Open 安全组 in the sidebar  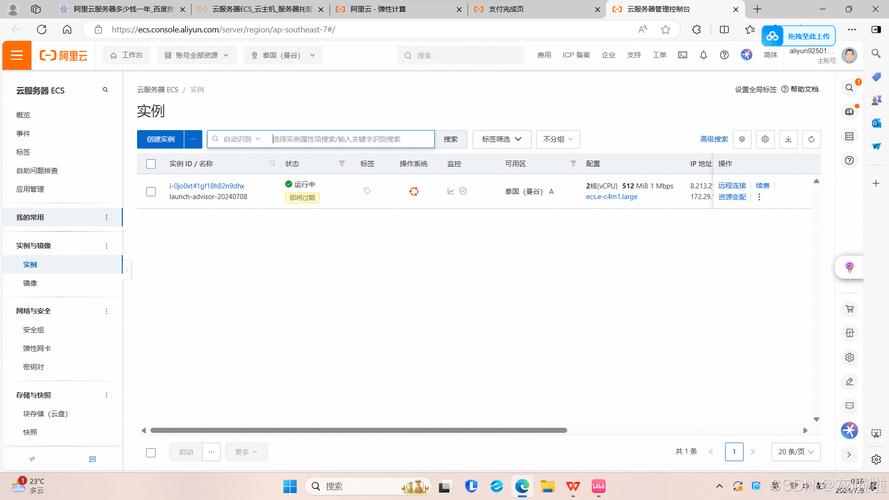[x=33, y=329]
